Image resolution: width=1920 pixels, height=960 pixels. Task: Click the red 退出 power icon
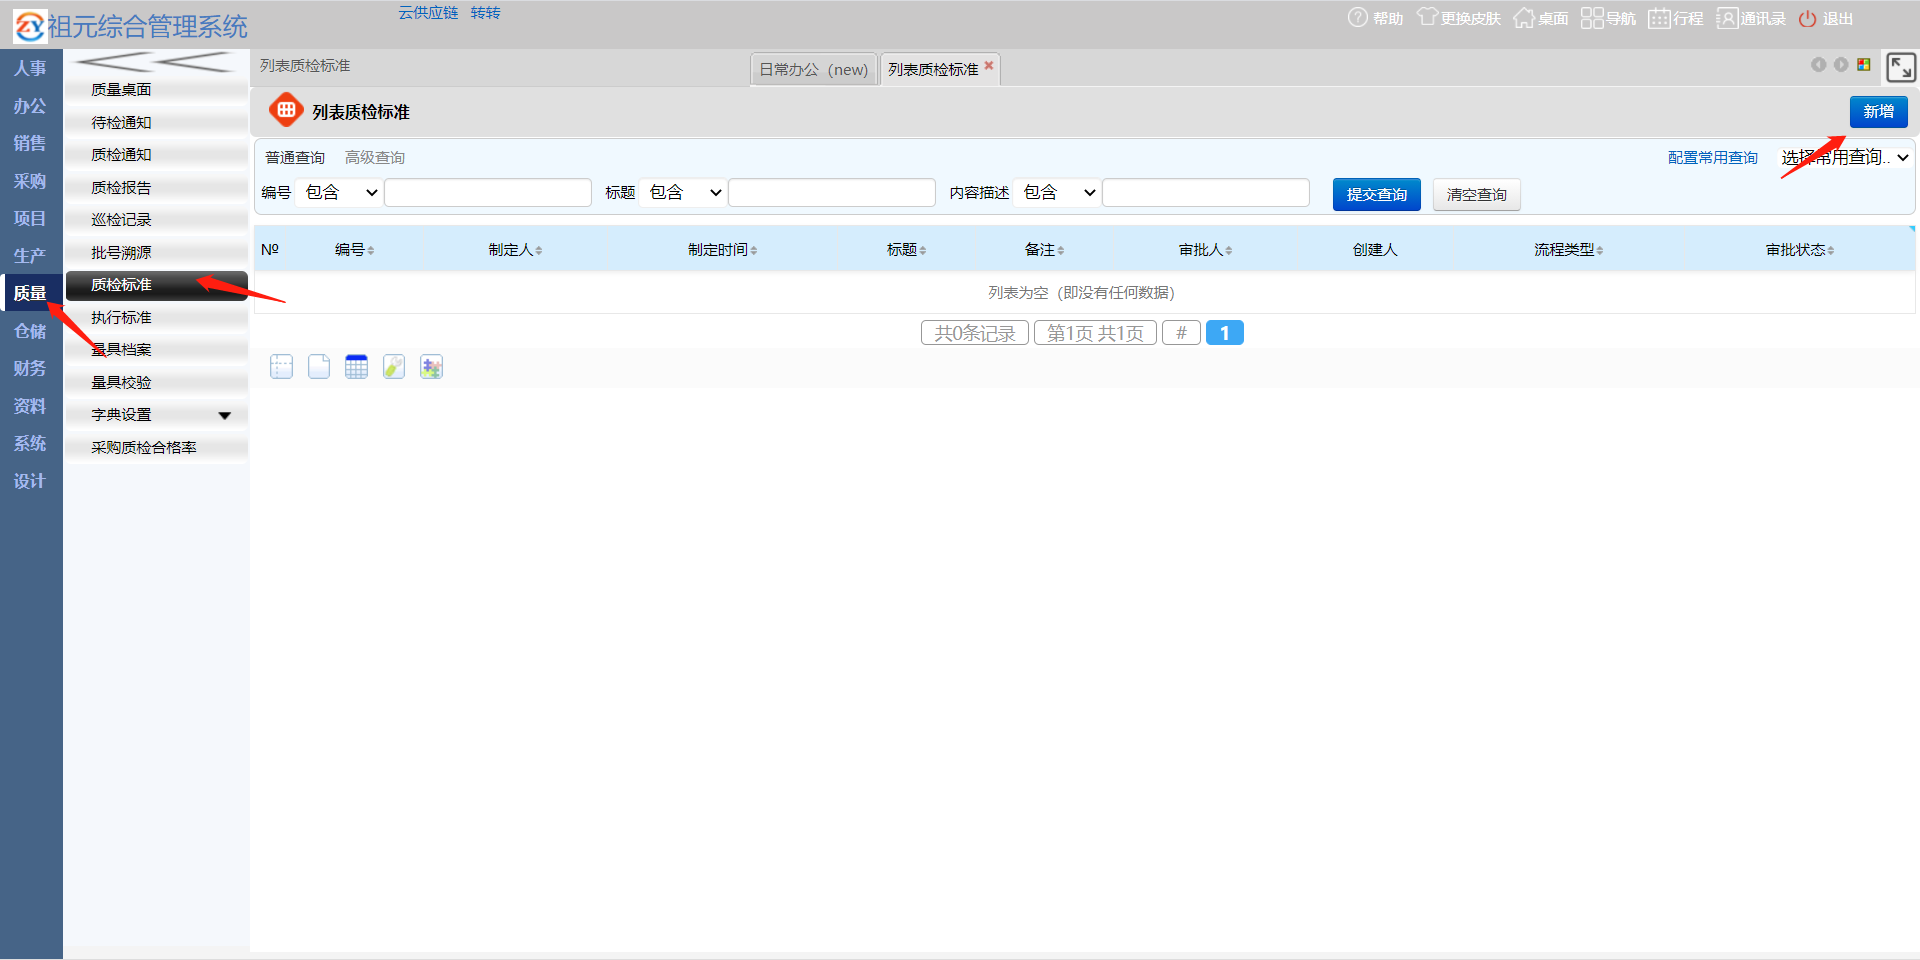[1807, 19]
